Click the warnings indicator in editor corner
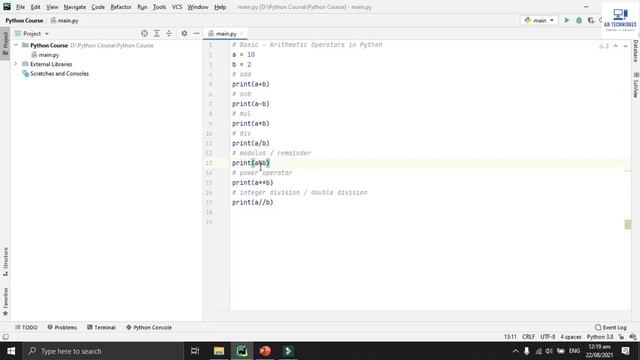The width and height of the screenshot is (640, 360). [604, 46]
